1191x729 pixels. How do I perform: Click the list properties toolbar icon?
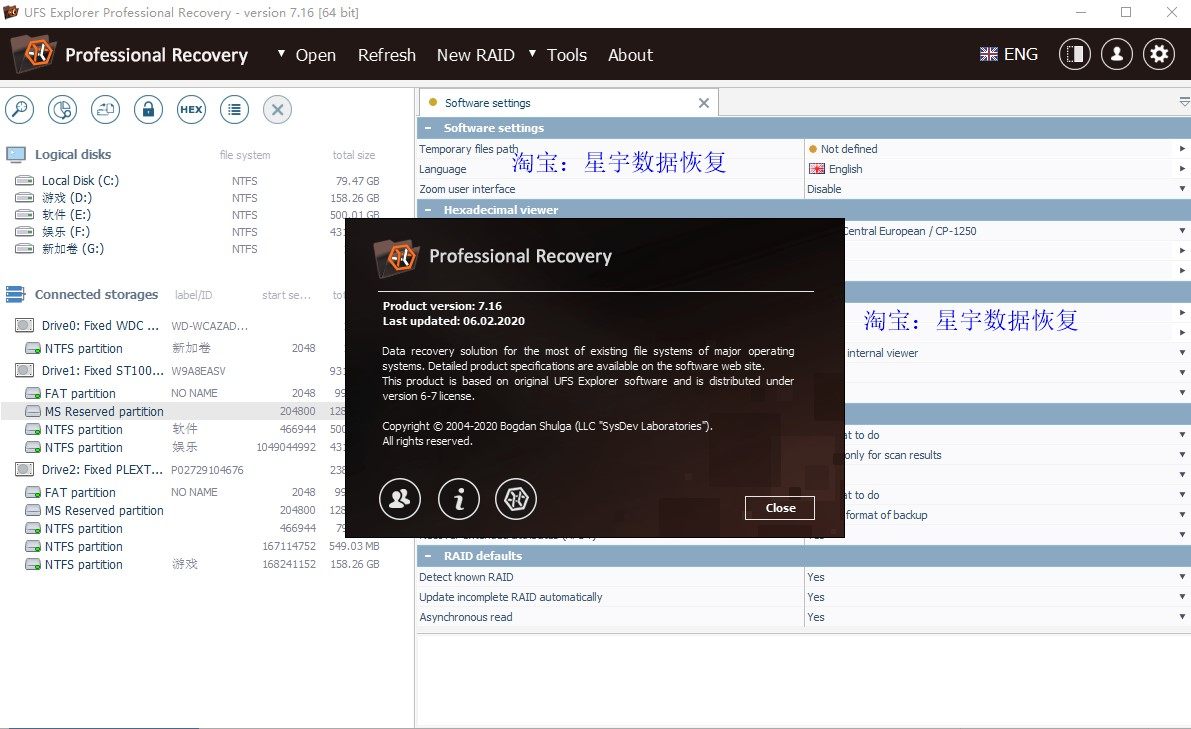[x=235, y=109]
